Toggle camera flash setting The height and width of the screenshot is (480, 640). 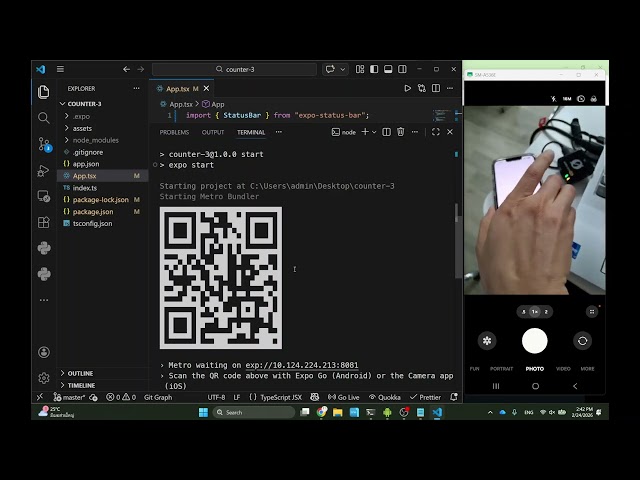coord(553,99)
